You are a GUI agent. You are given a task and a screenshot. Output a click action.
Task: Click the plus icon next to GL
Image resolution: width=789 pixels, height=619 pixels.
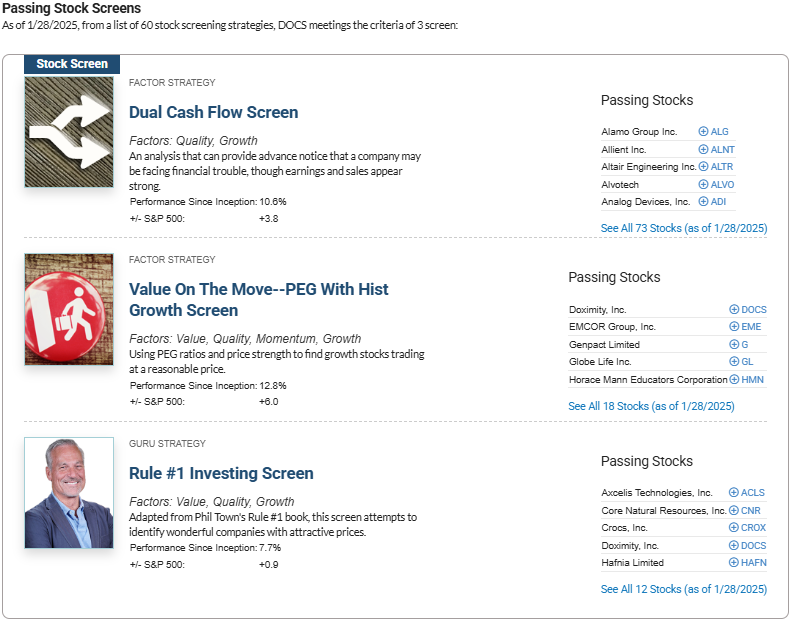(x=734, y=362)
